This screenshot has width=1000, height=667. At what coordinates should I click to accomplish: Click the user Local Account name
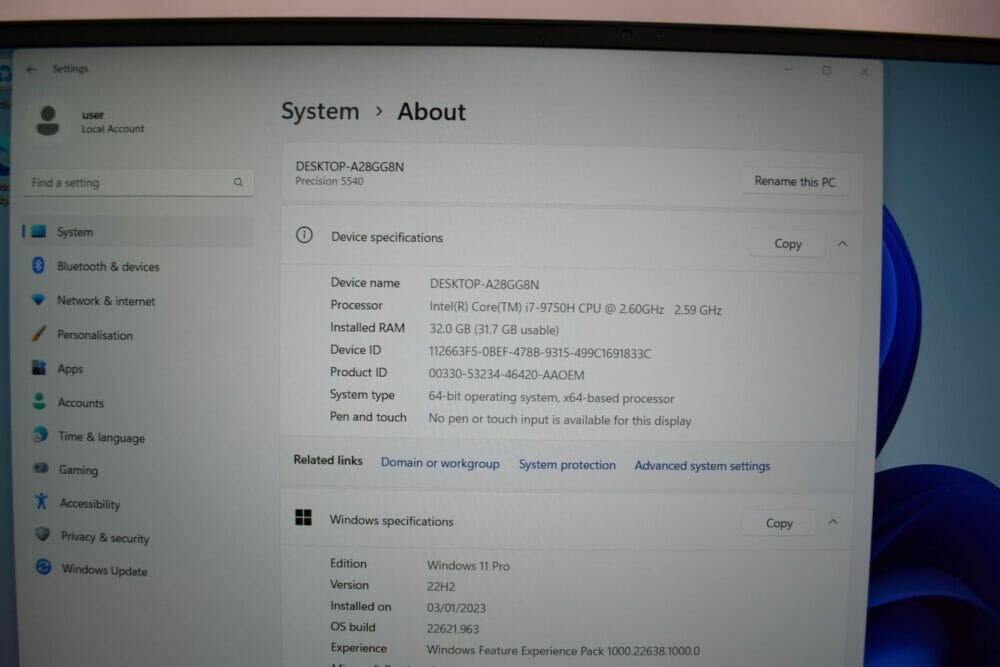tap(113, 122)
